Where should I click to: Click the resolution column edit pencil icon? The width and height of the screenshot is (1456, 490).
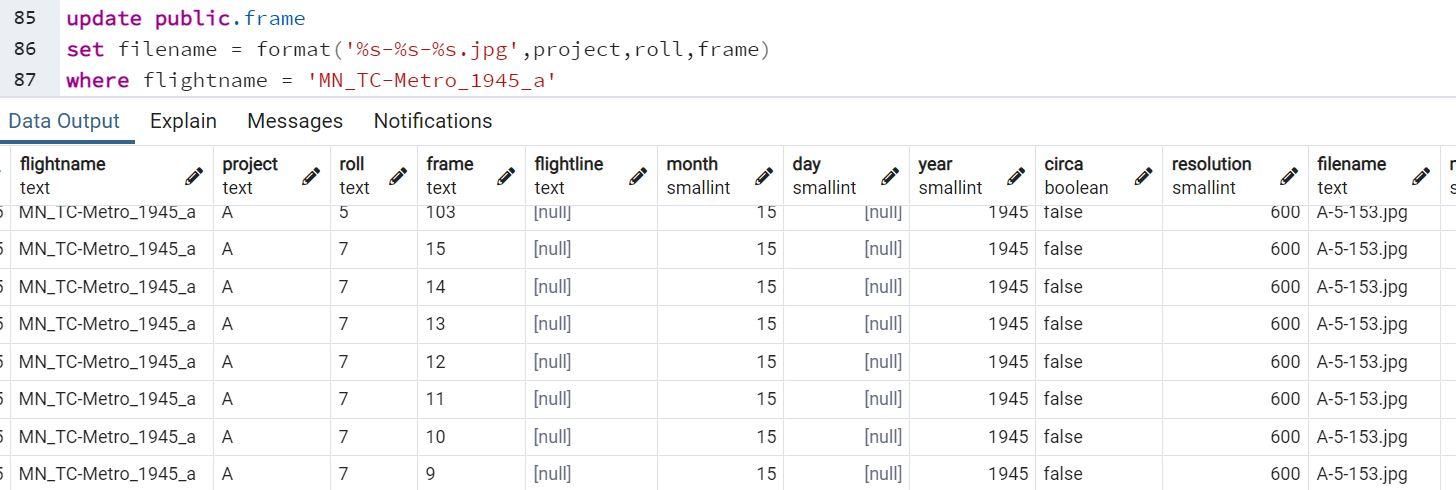pyautogui.click(x=1289, y=177)
